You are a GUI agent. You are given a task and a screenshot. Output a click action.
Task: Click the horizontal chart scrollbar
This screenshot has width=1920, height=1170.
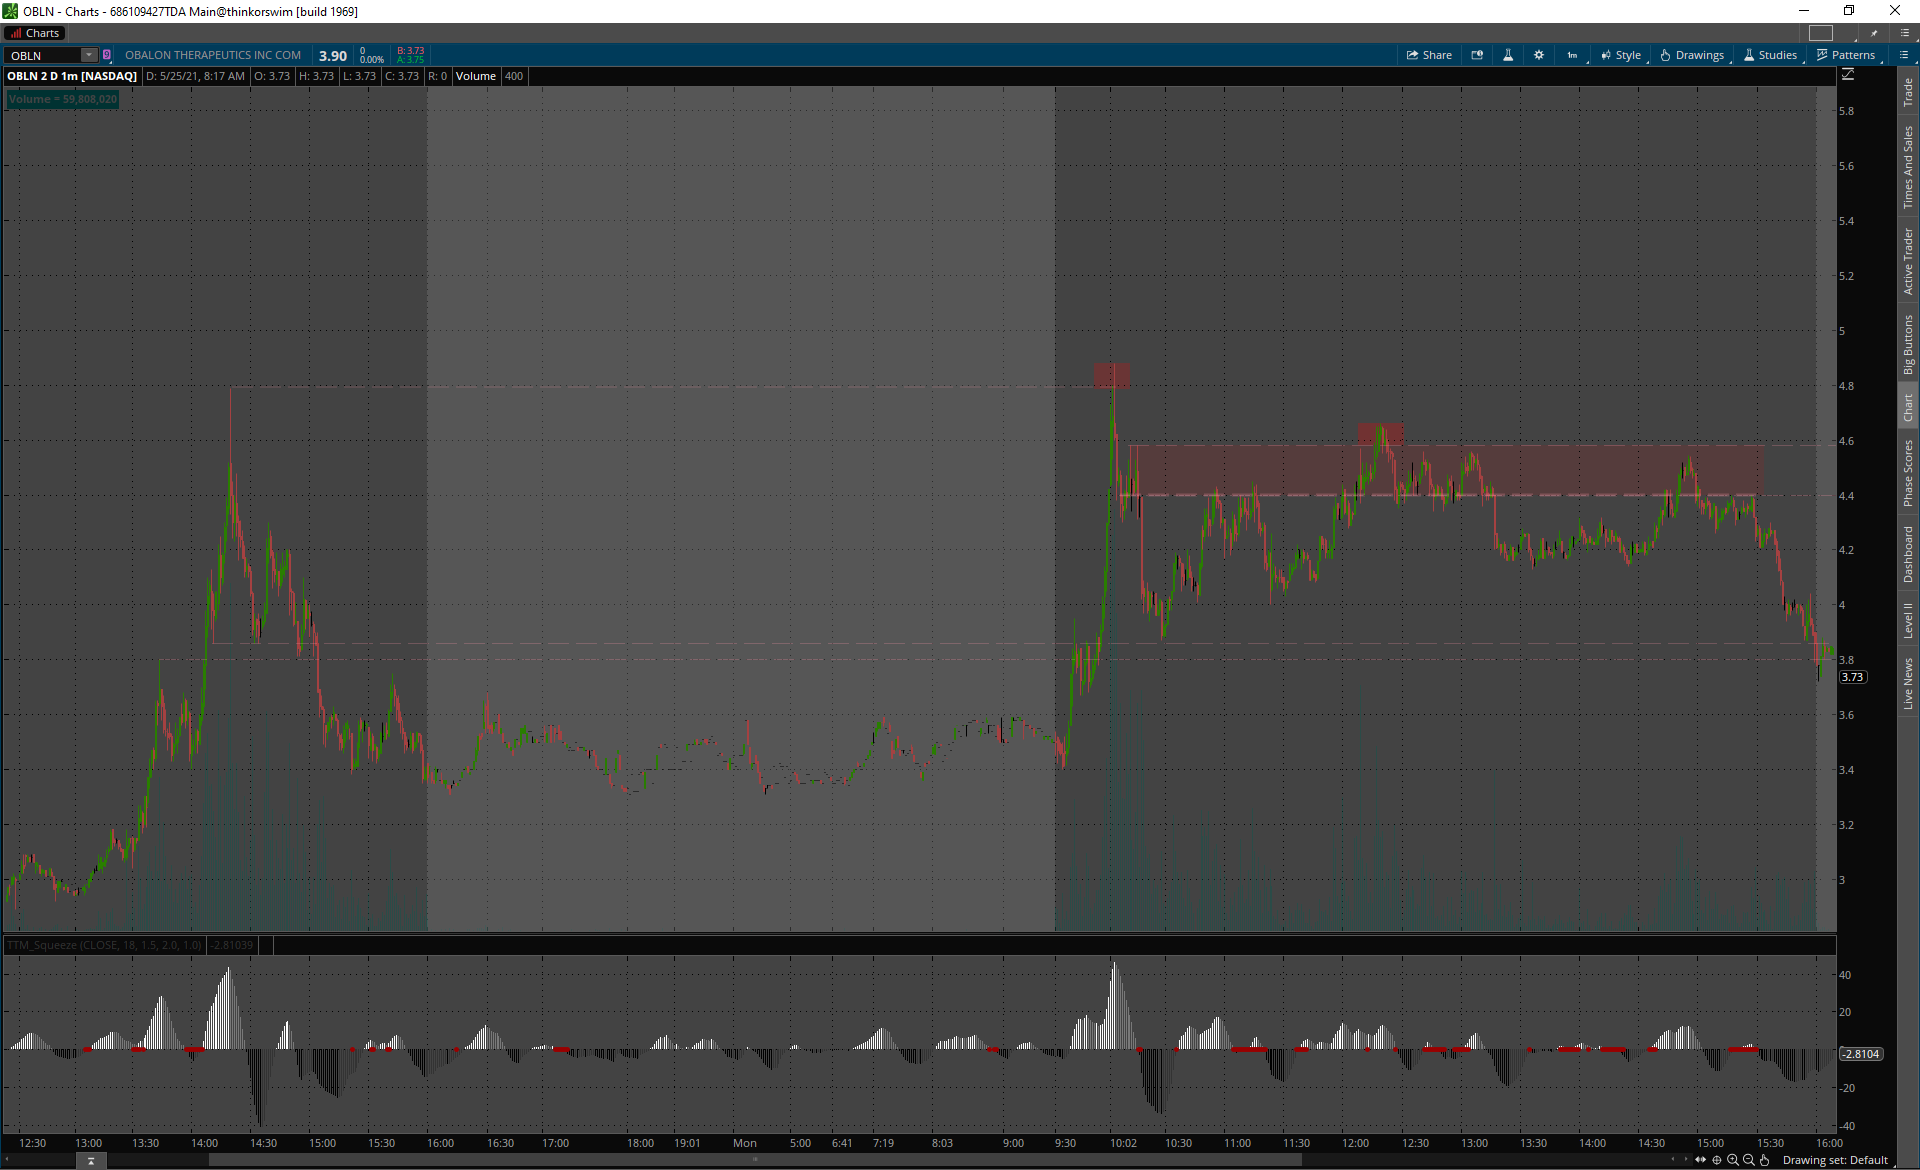[x=755, y=1160]
